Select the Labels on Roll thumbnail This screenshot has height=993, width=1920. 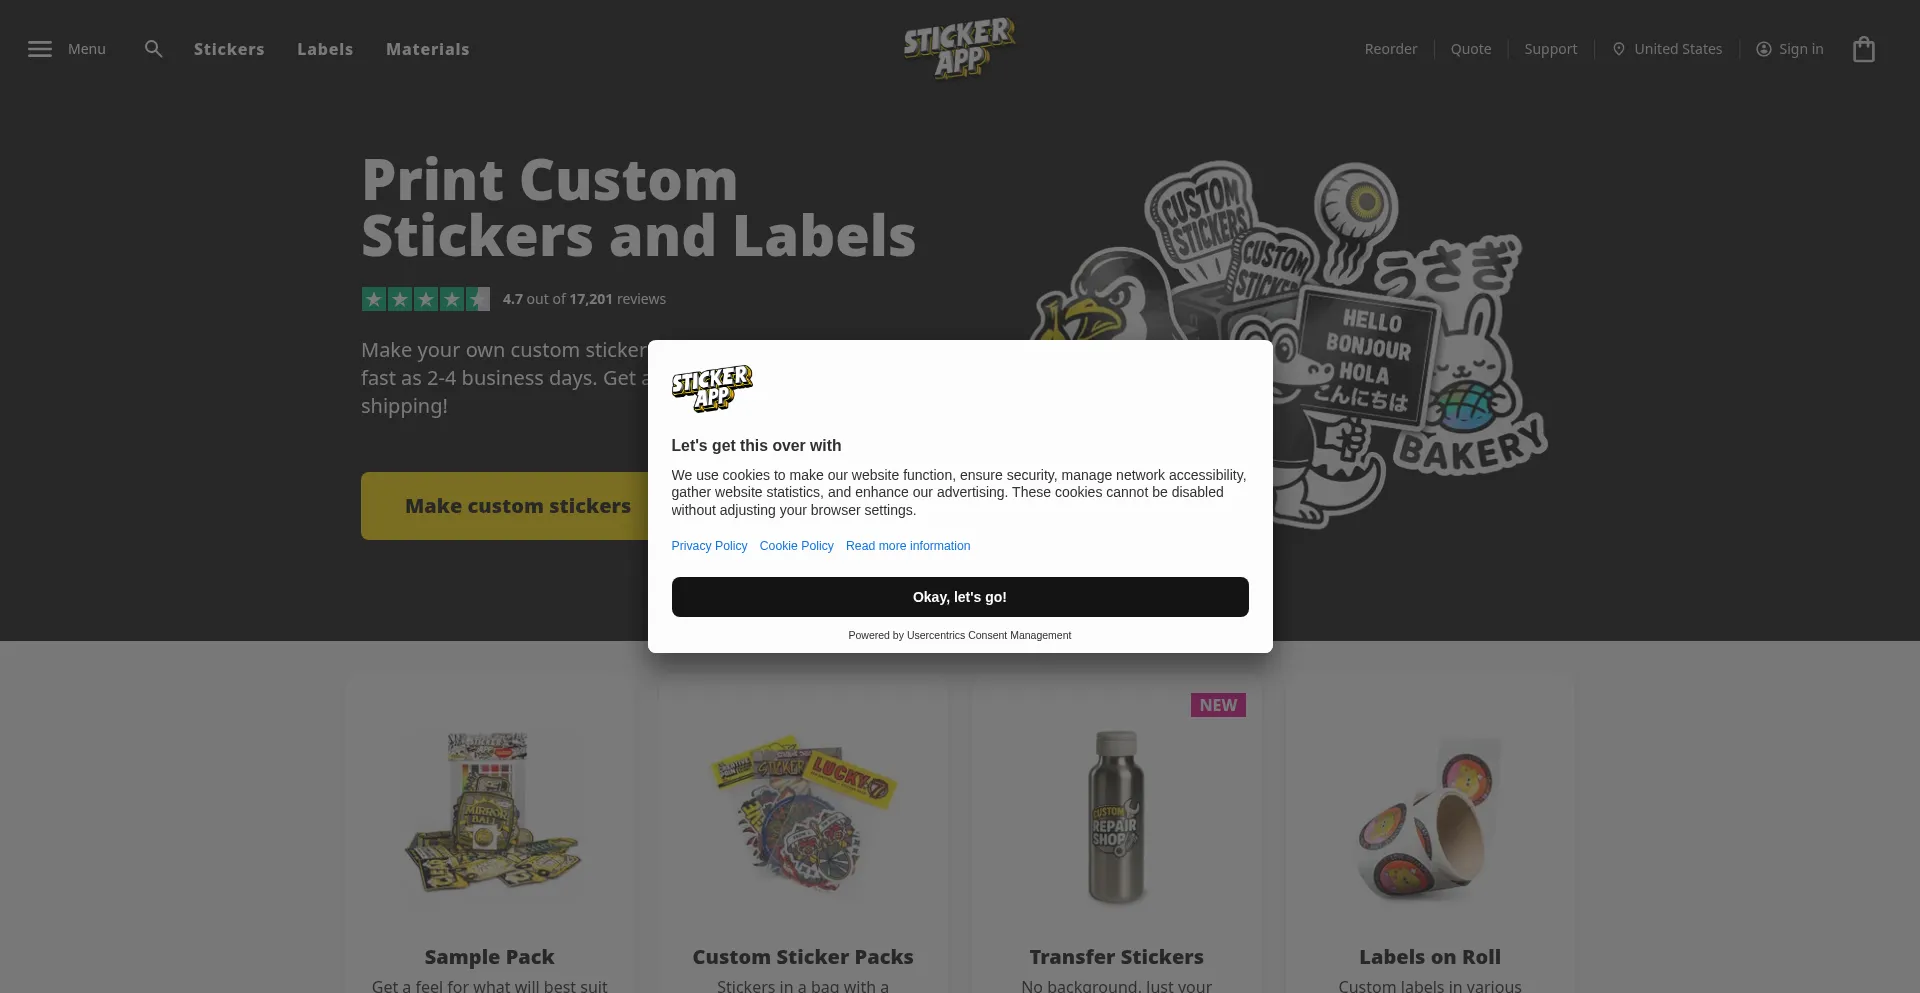pyautogui.click(x=1430, y=820)
